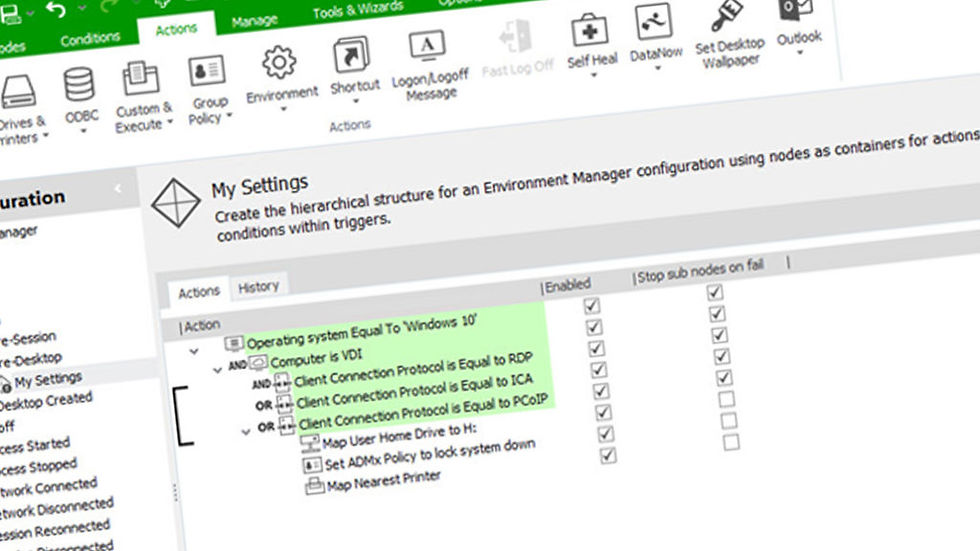Click icon beside Protocol is Equal to RDP

tap(282, 382)
